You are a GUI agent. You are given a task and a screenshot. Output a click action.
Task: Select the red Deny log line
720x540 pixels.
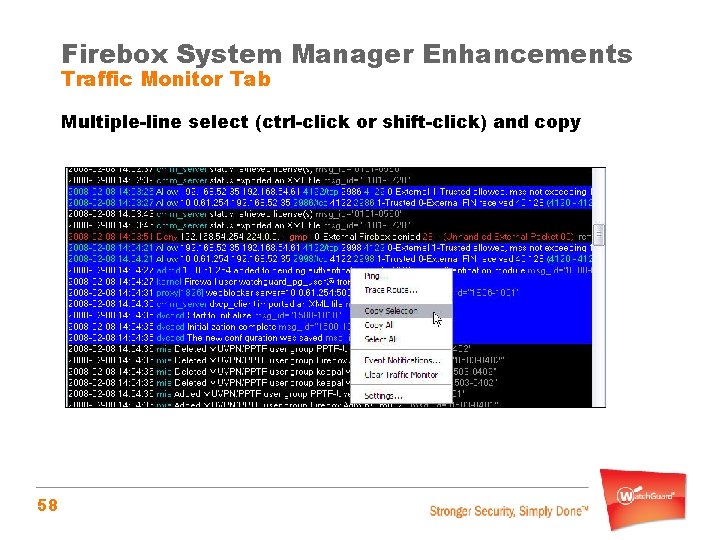329,237
